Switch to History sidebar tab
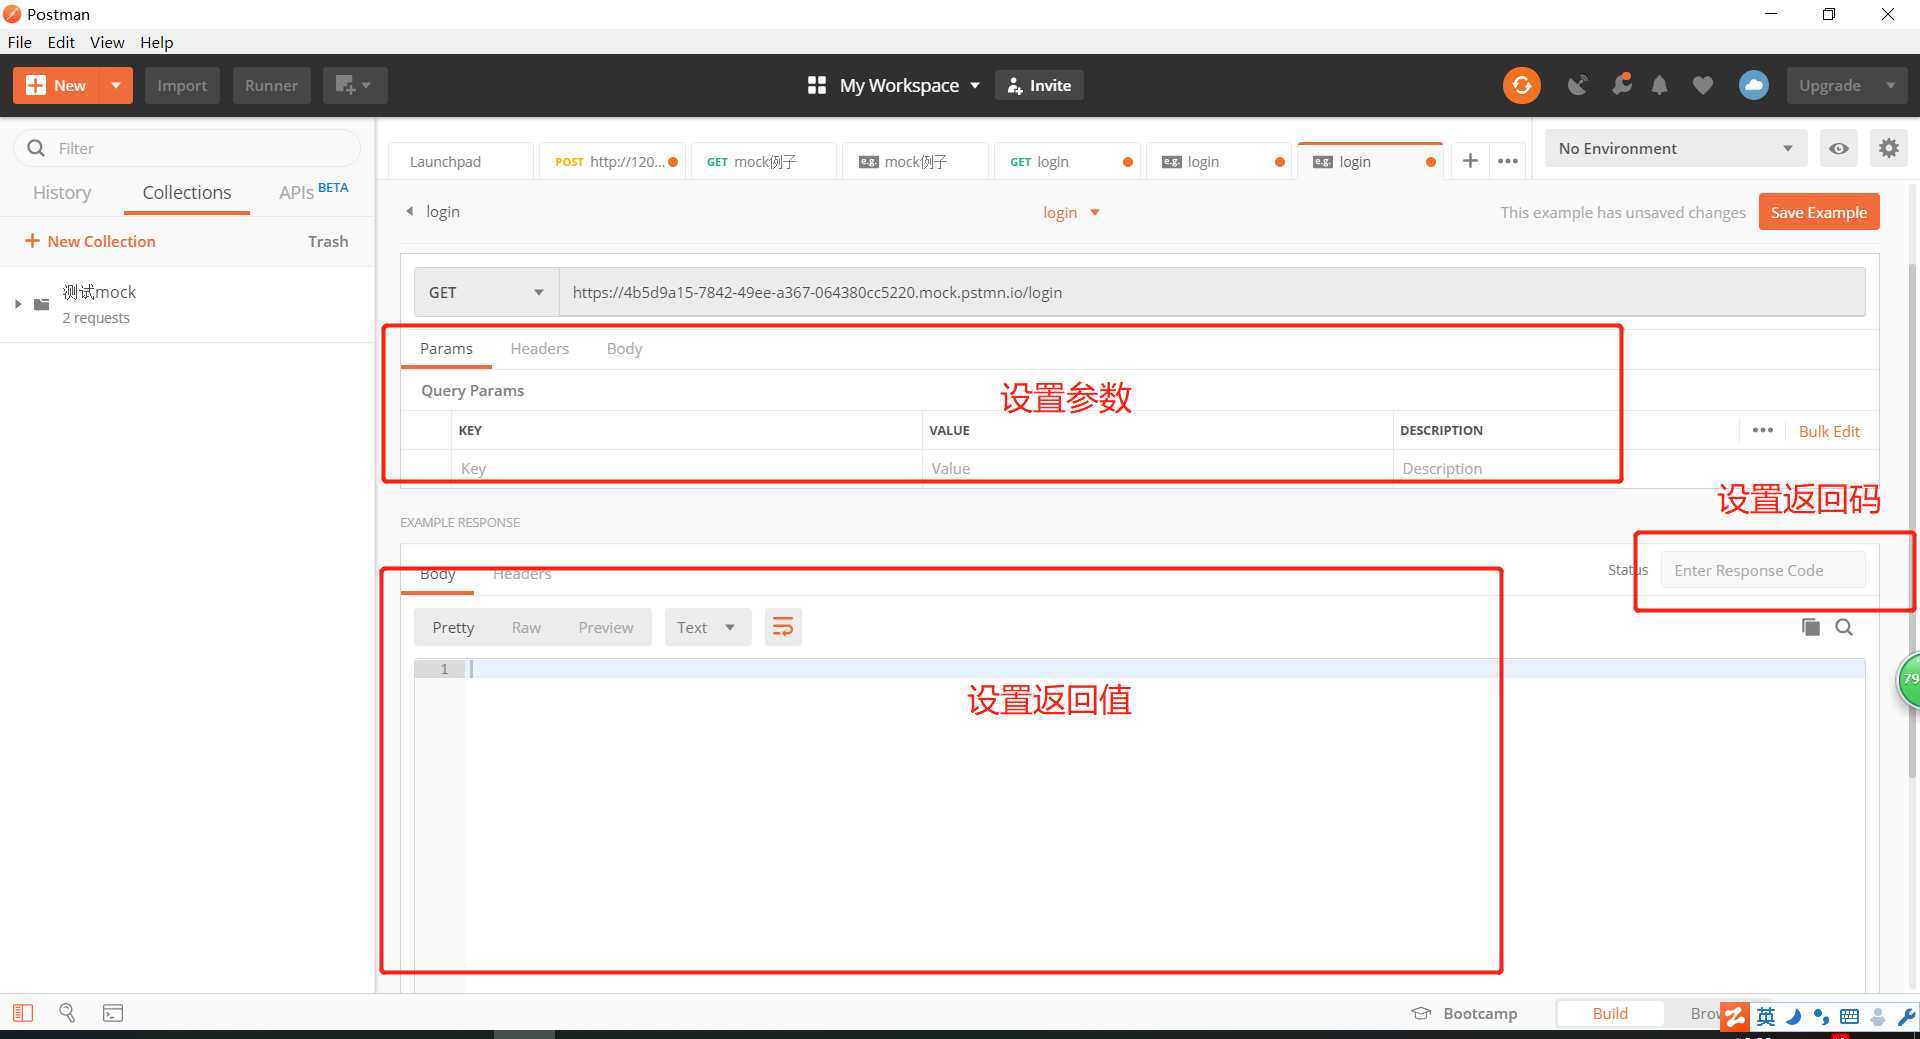This screenshot has width=1920, height=1039. [62, 192]
